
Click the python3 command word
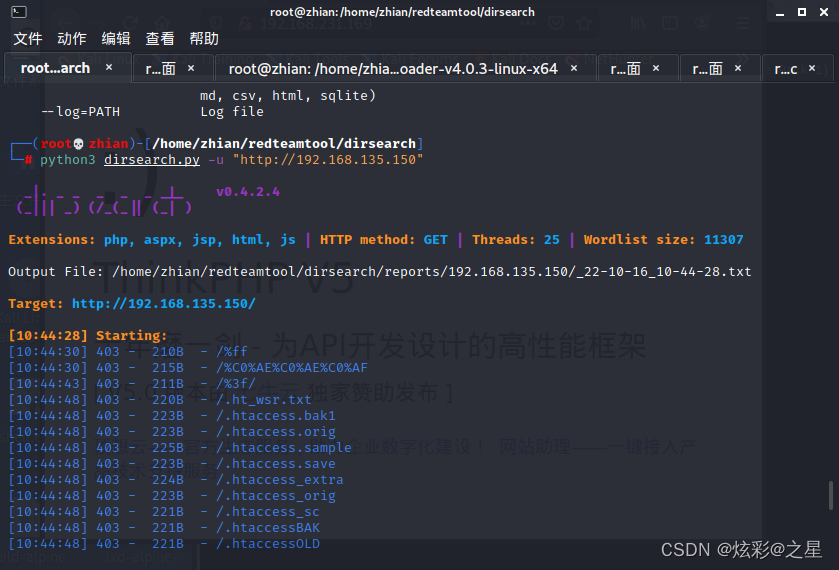coord(67,159)
